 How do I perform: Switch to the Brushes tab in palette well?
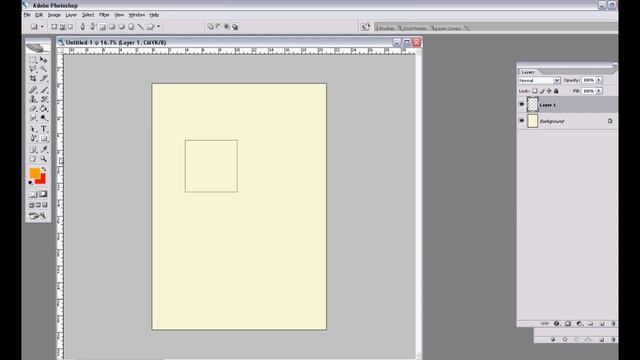(386, 28)
